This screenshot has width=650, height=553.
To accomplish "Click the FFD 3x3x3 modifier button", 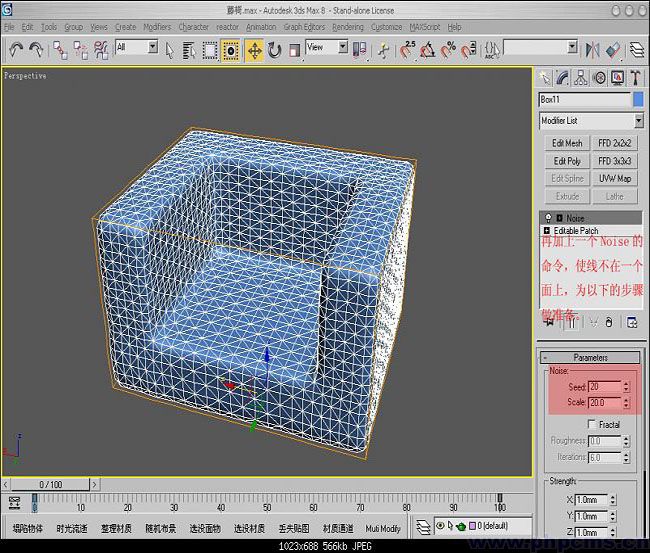I will click(615, 161).
